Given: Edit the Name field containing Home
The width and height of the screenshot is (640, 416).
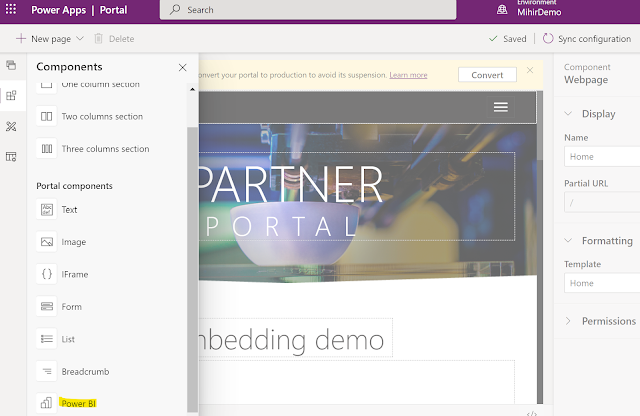Looking at the screenshot, I should [602, 157].
